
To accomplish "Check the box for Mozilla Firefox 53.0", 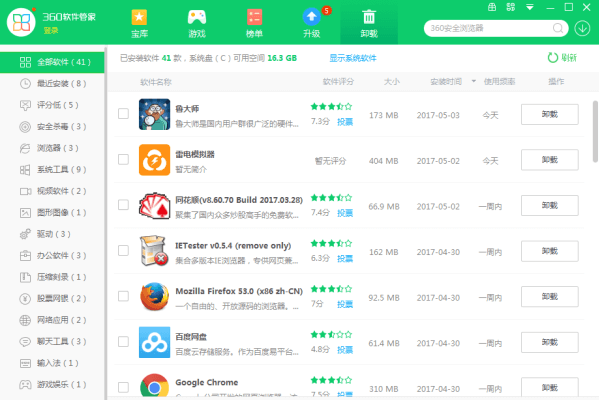I will tap(123, 296).
